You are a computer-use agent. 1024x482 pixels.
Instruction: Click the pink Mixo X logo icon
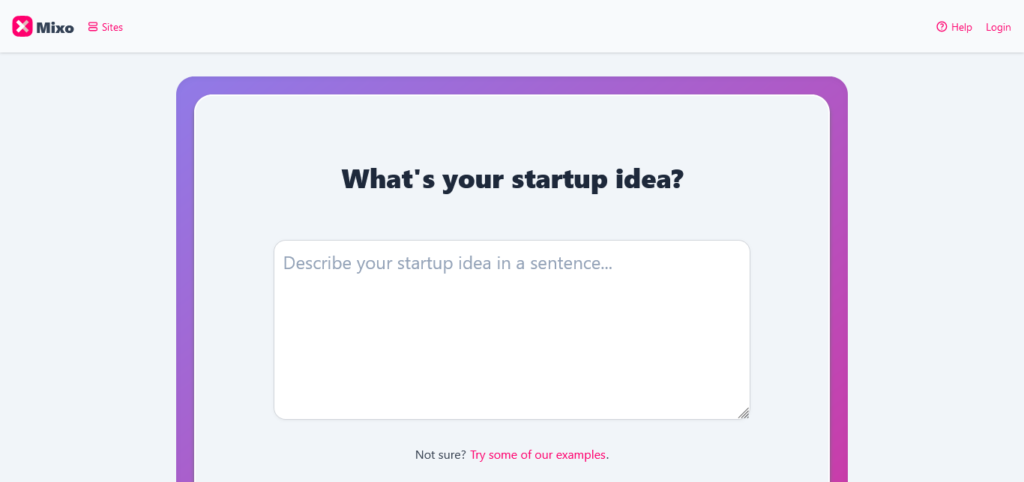click(x=22, y=27)
